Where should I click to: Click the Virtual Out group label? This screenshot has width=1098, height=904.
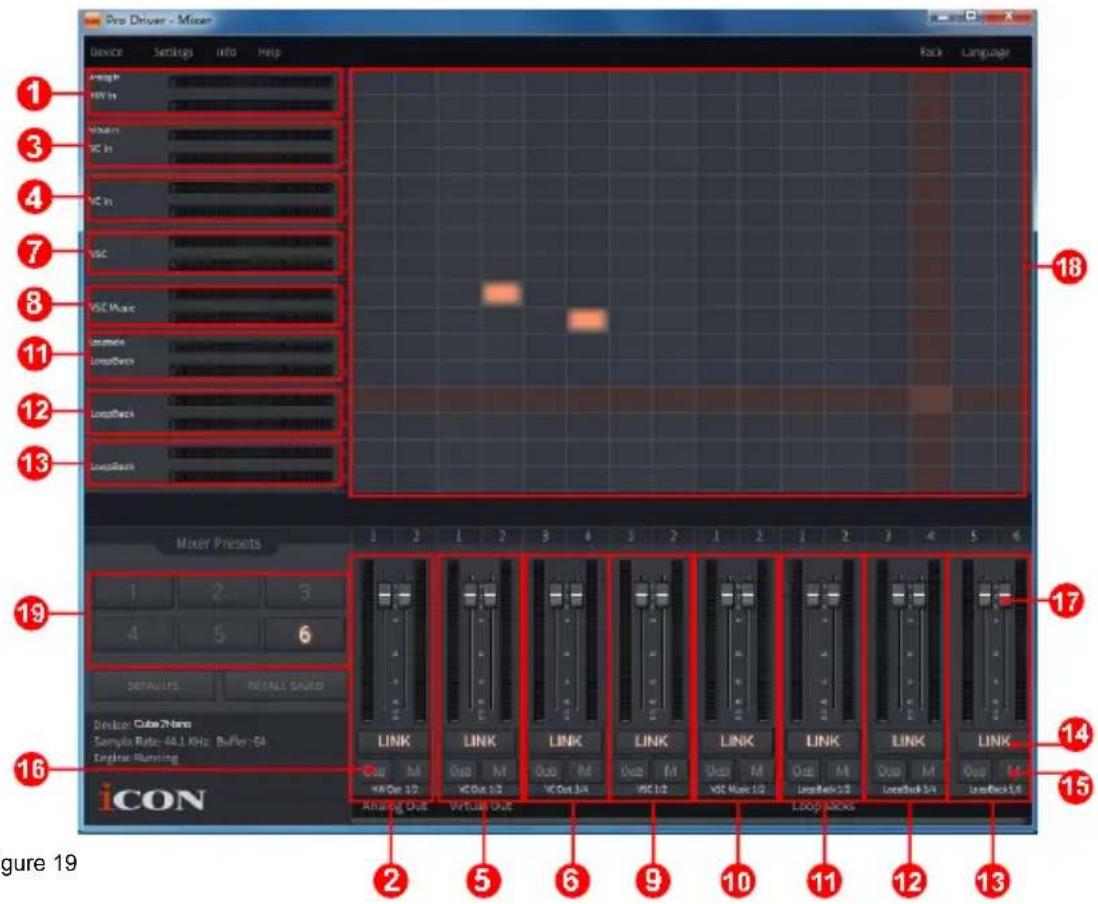pos(480,807)
